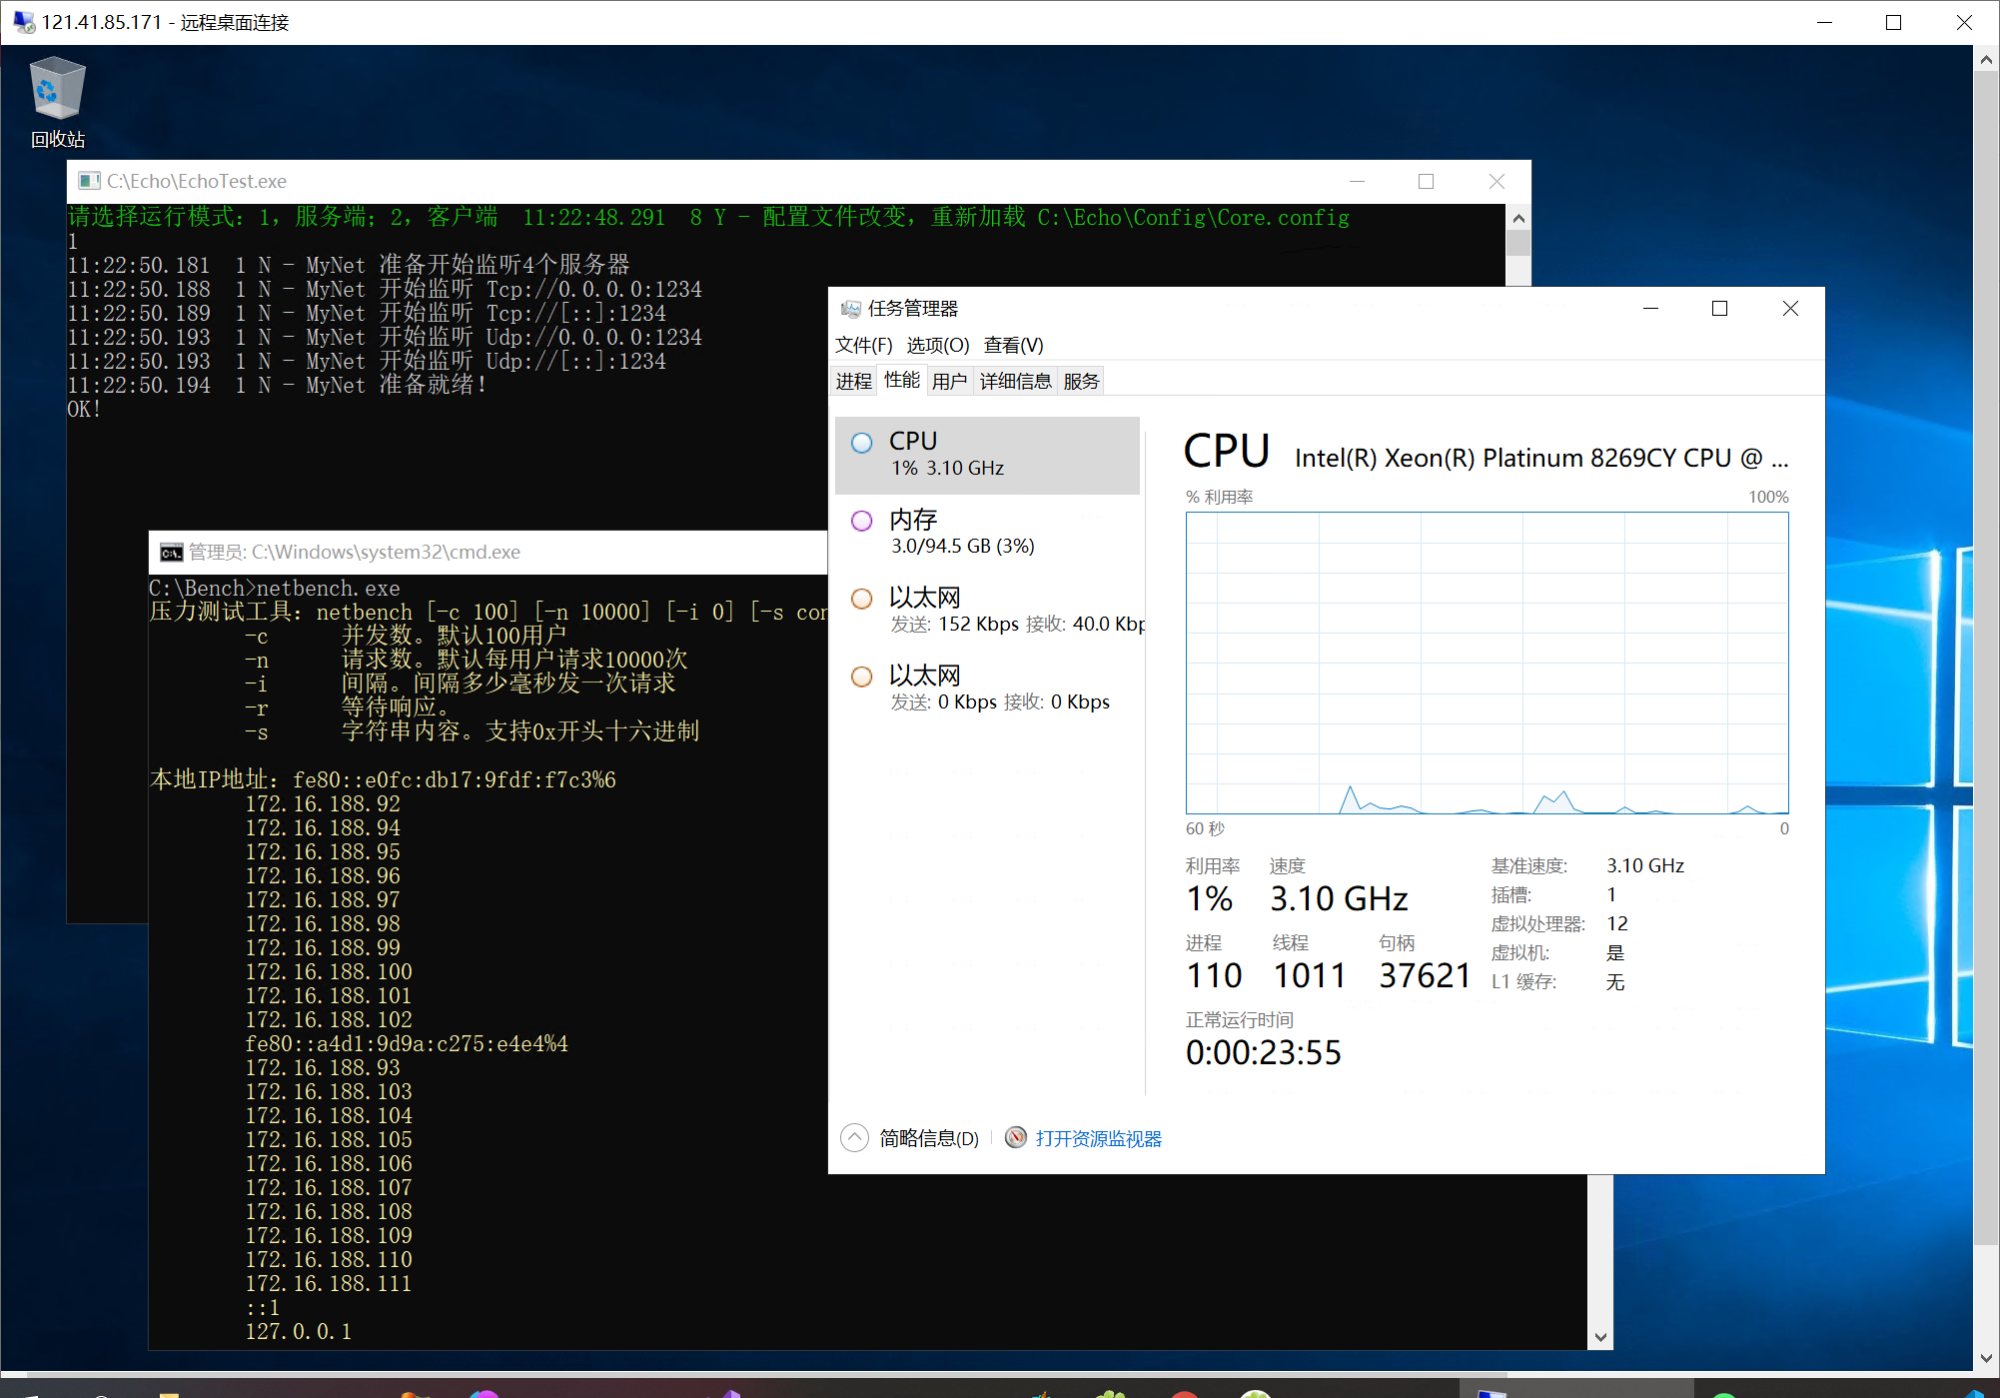This screenshot has width=2000, height=1398.
Task: Switch to the 服务 tab
Action: point(1081,381)
